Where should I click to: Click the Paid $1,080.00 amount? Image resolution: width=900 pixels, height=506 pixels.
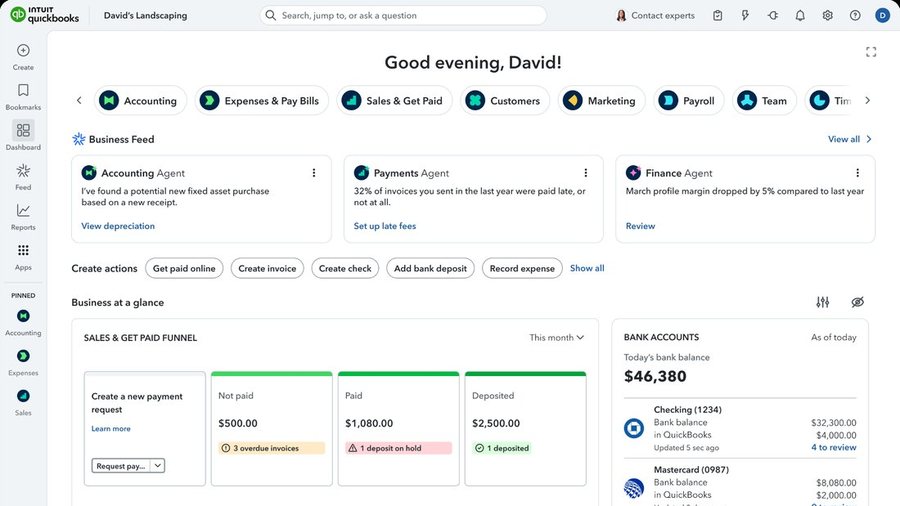click(369, 423)
